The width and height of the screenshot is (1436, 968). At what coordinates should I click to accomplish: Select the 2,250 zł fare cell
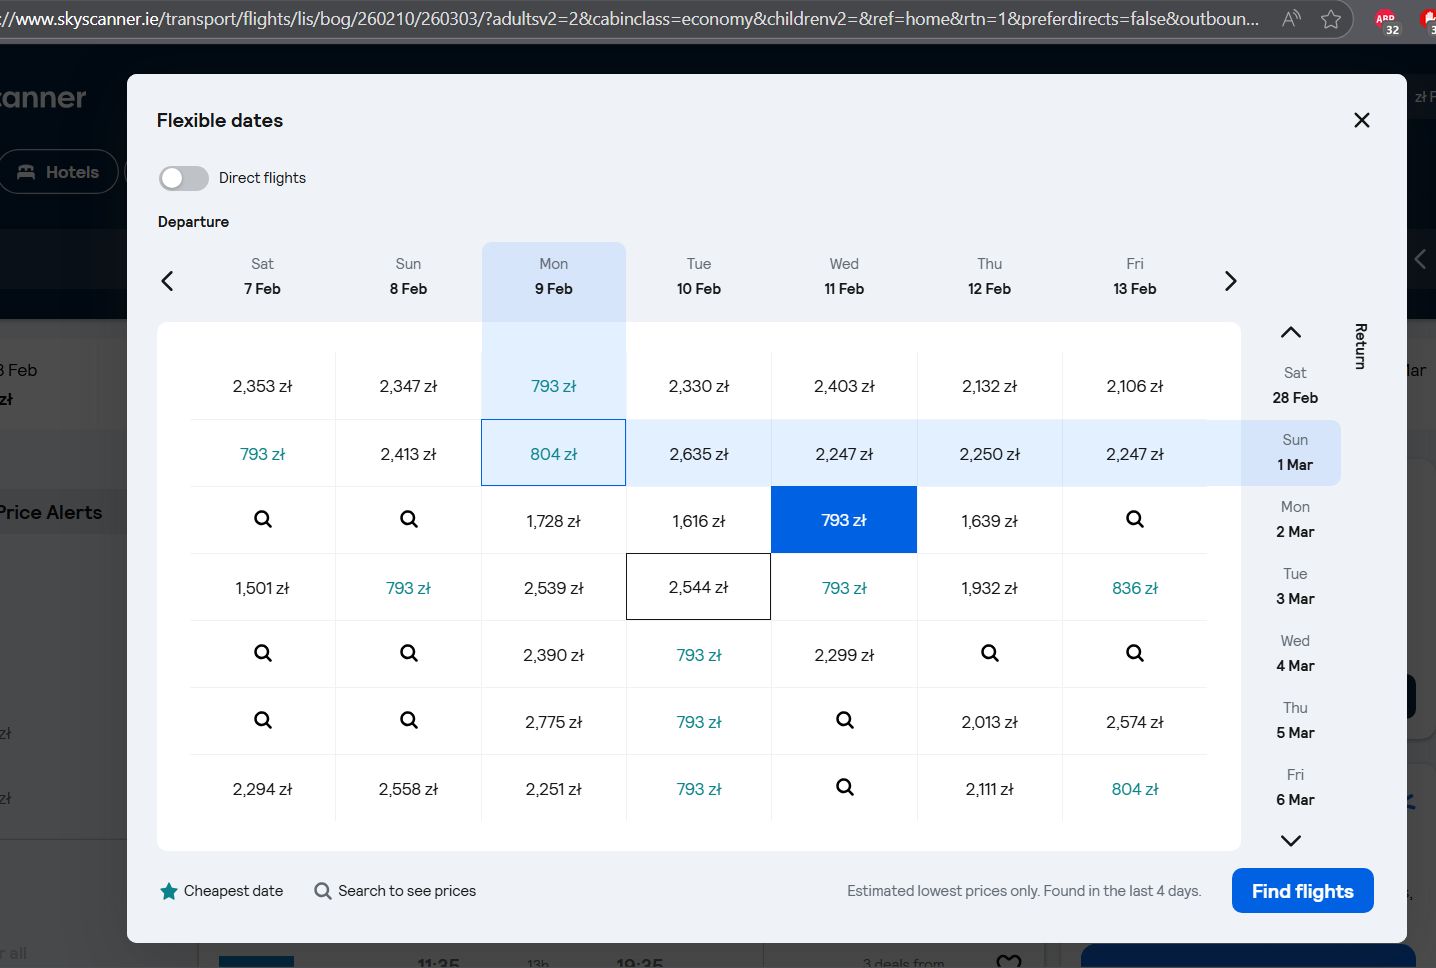coord(990,454)
